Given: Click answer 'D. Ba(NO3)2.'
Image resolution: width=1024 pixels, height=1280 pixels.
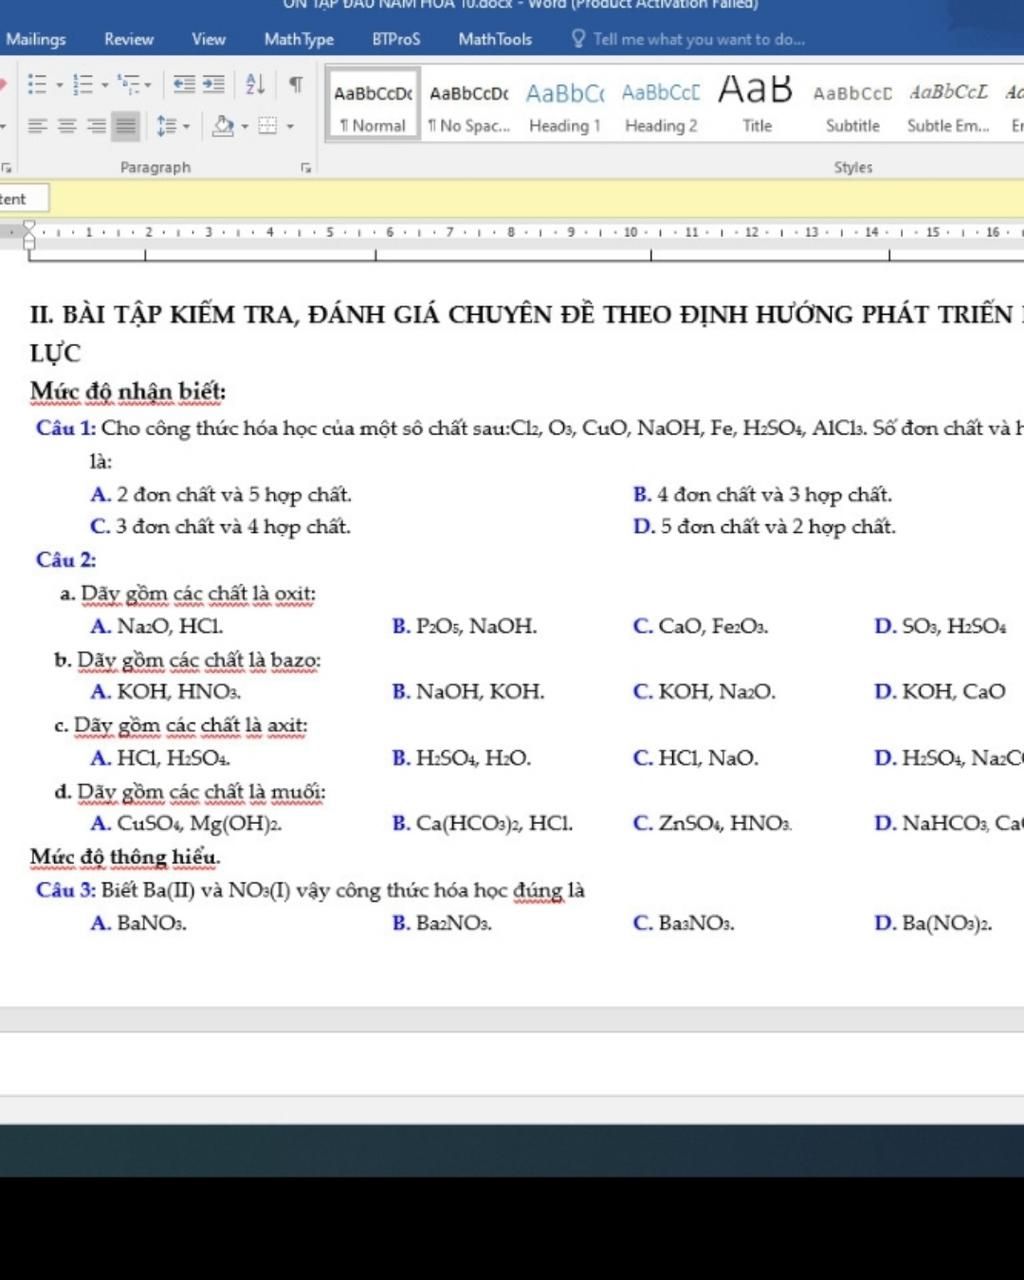Looking at the screenshot, I should tap(933, 923).
